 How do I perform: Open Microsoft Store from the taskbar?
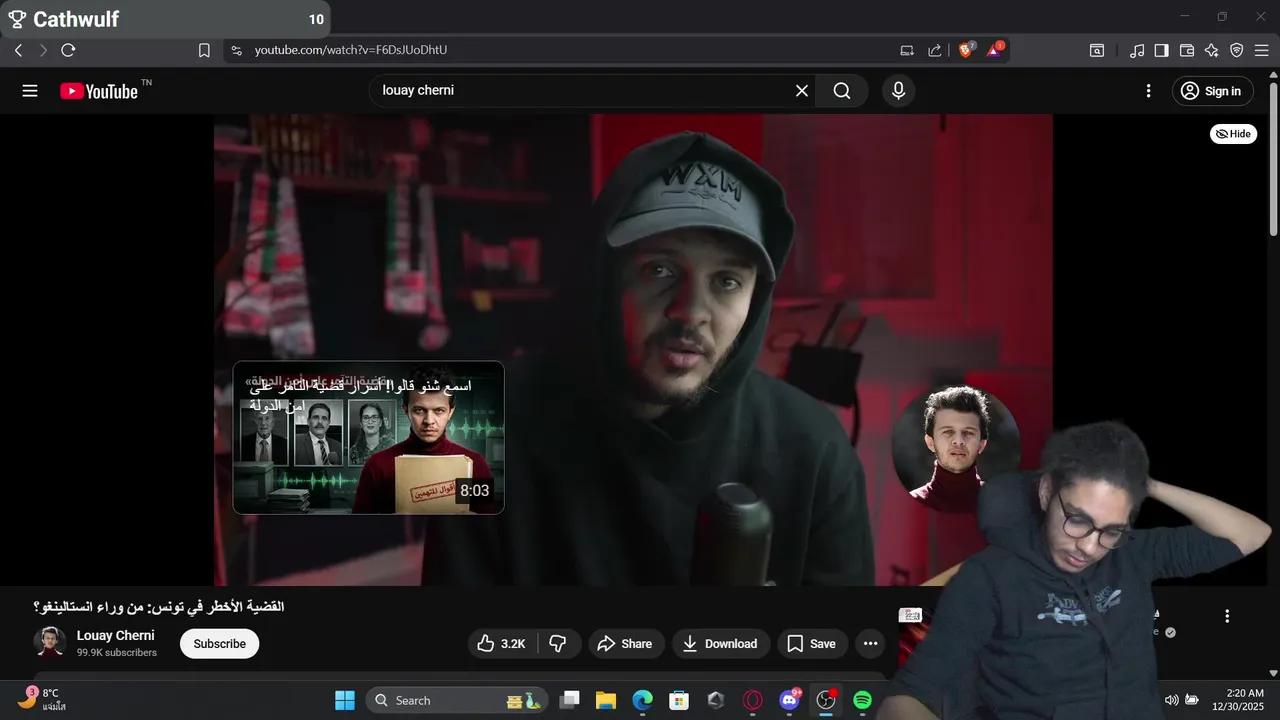679,700
